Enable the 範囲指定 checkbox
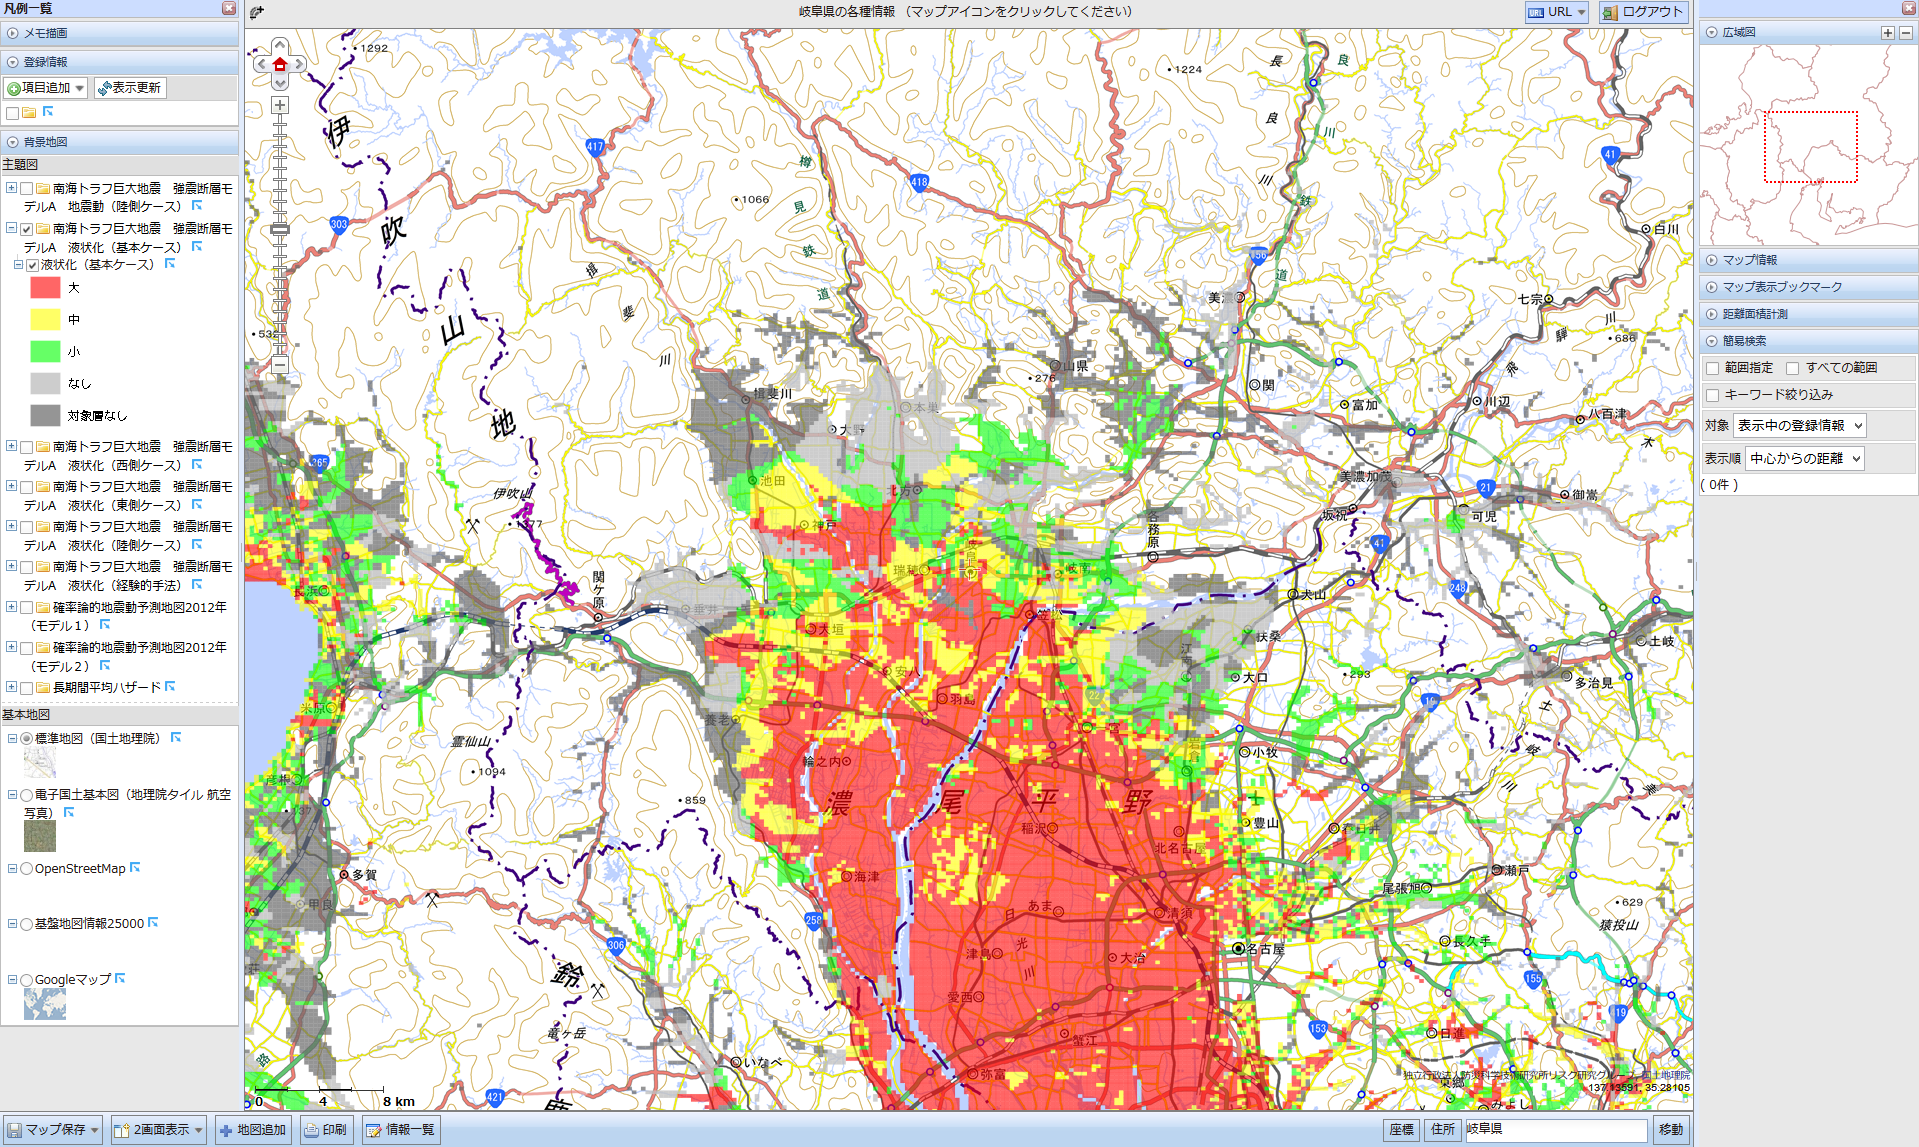The width and height of the screenshot is (1919, 1147). click(1712, 368)
